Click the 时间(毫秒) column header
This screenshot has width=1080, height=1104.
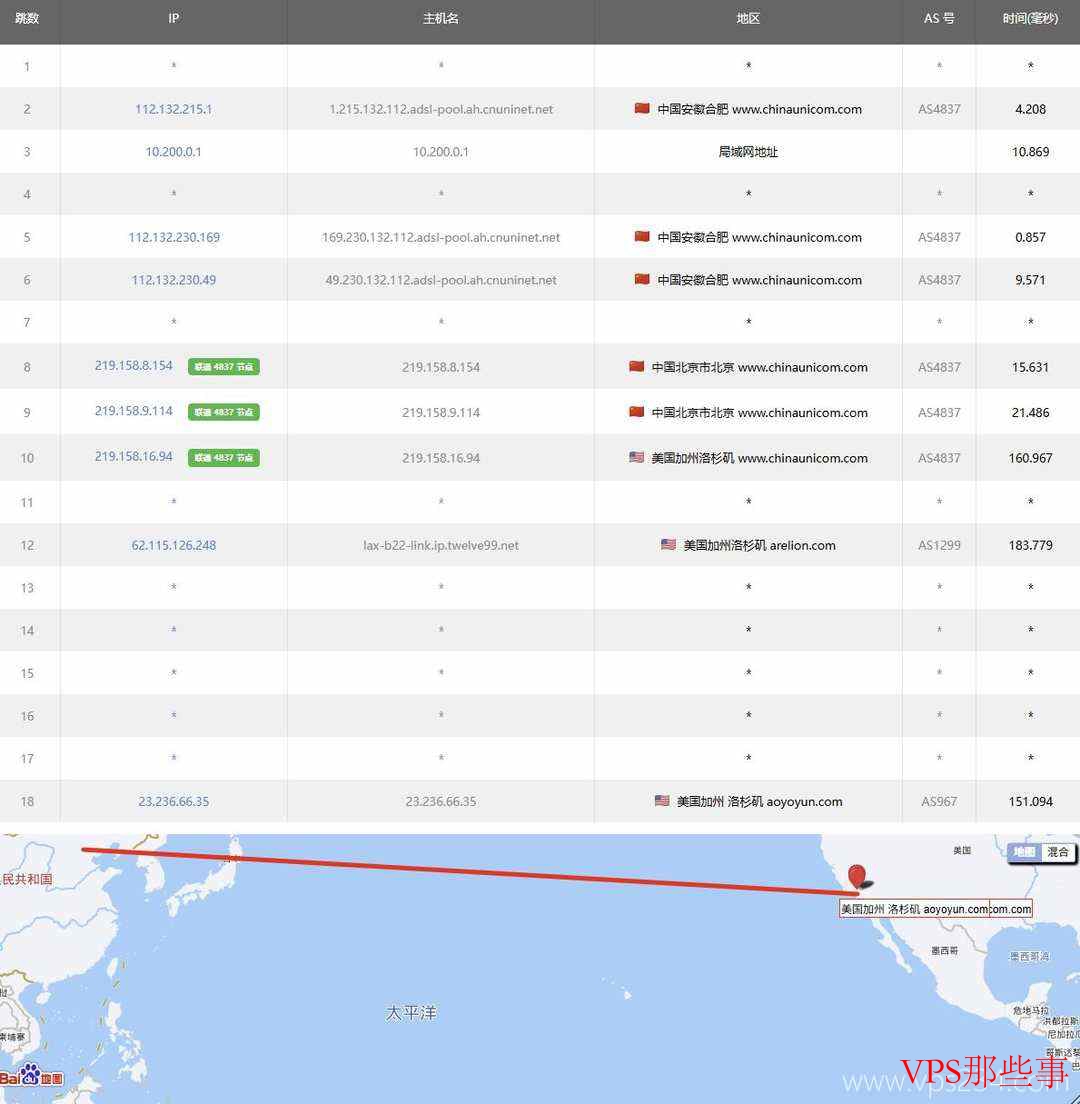tap(1030, 18)
